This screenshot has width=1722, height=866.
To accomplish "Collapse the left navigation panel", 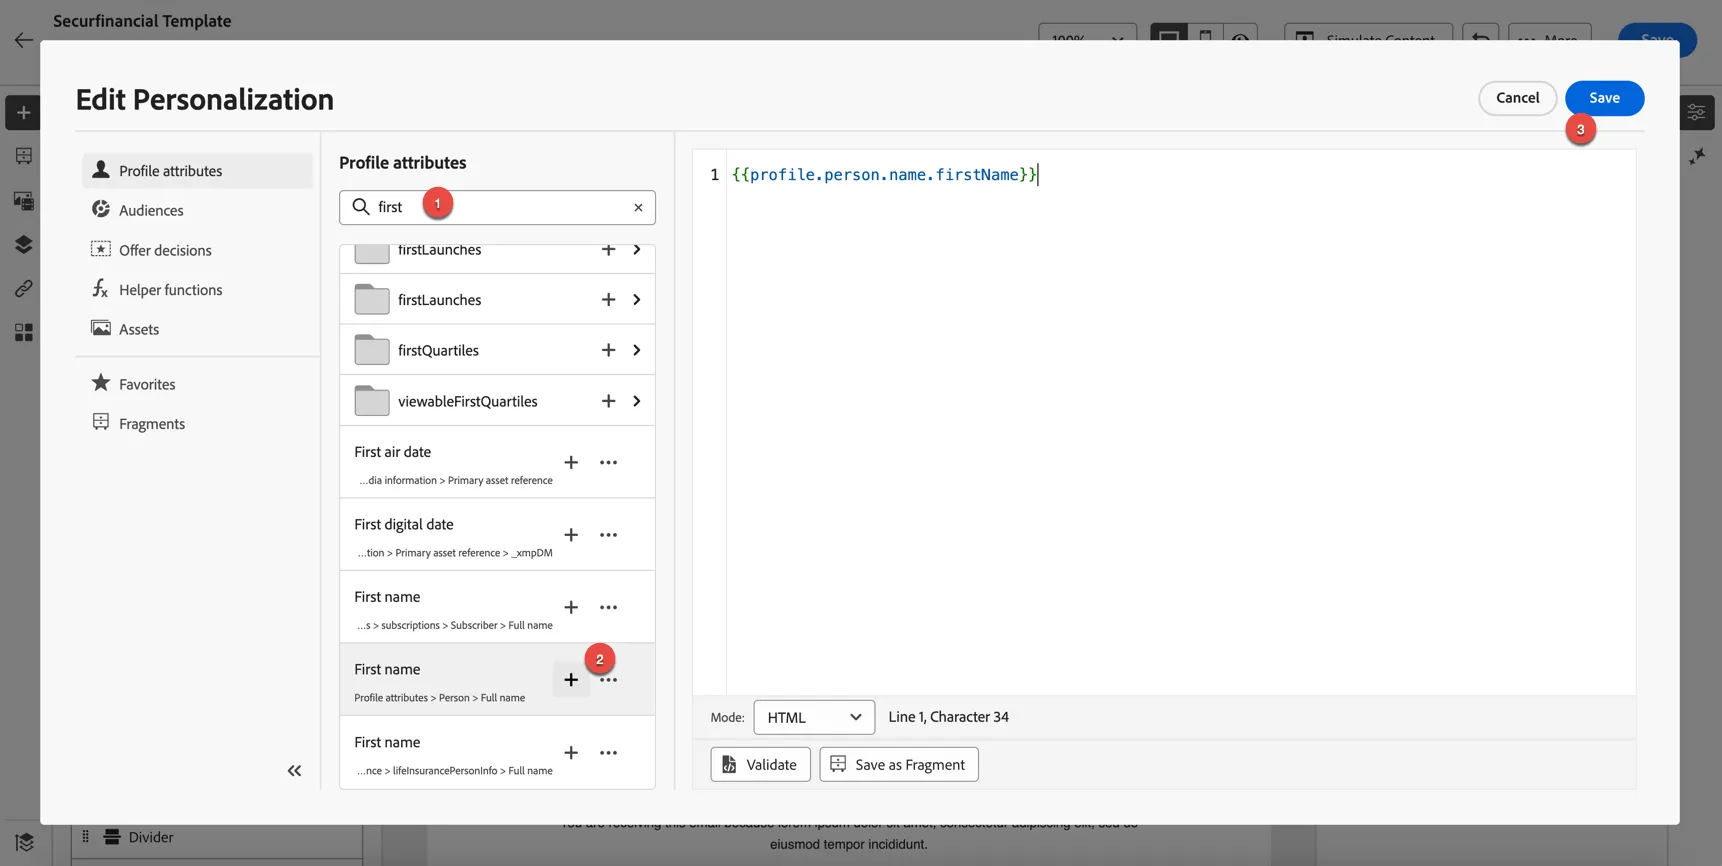I will pyautogui.click(x=294, y=771).
